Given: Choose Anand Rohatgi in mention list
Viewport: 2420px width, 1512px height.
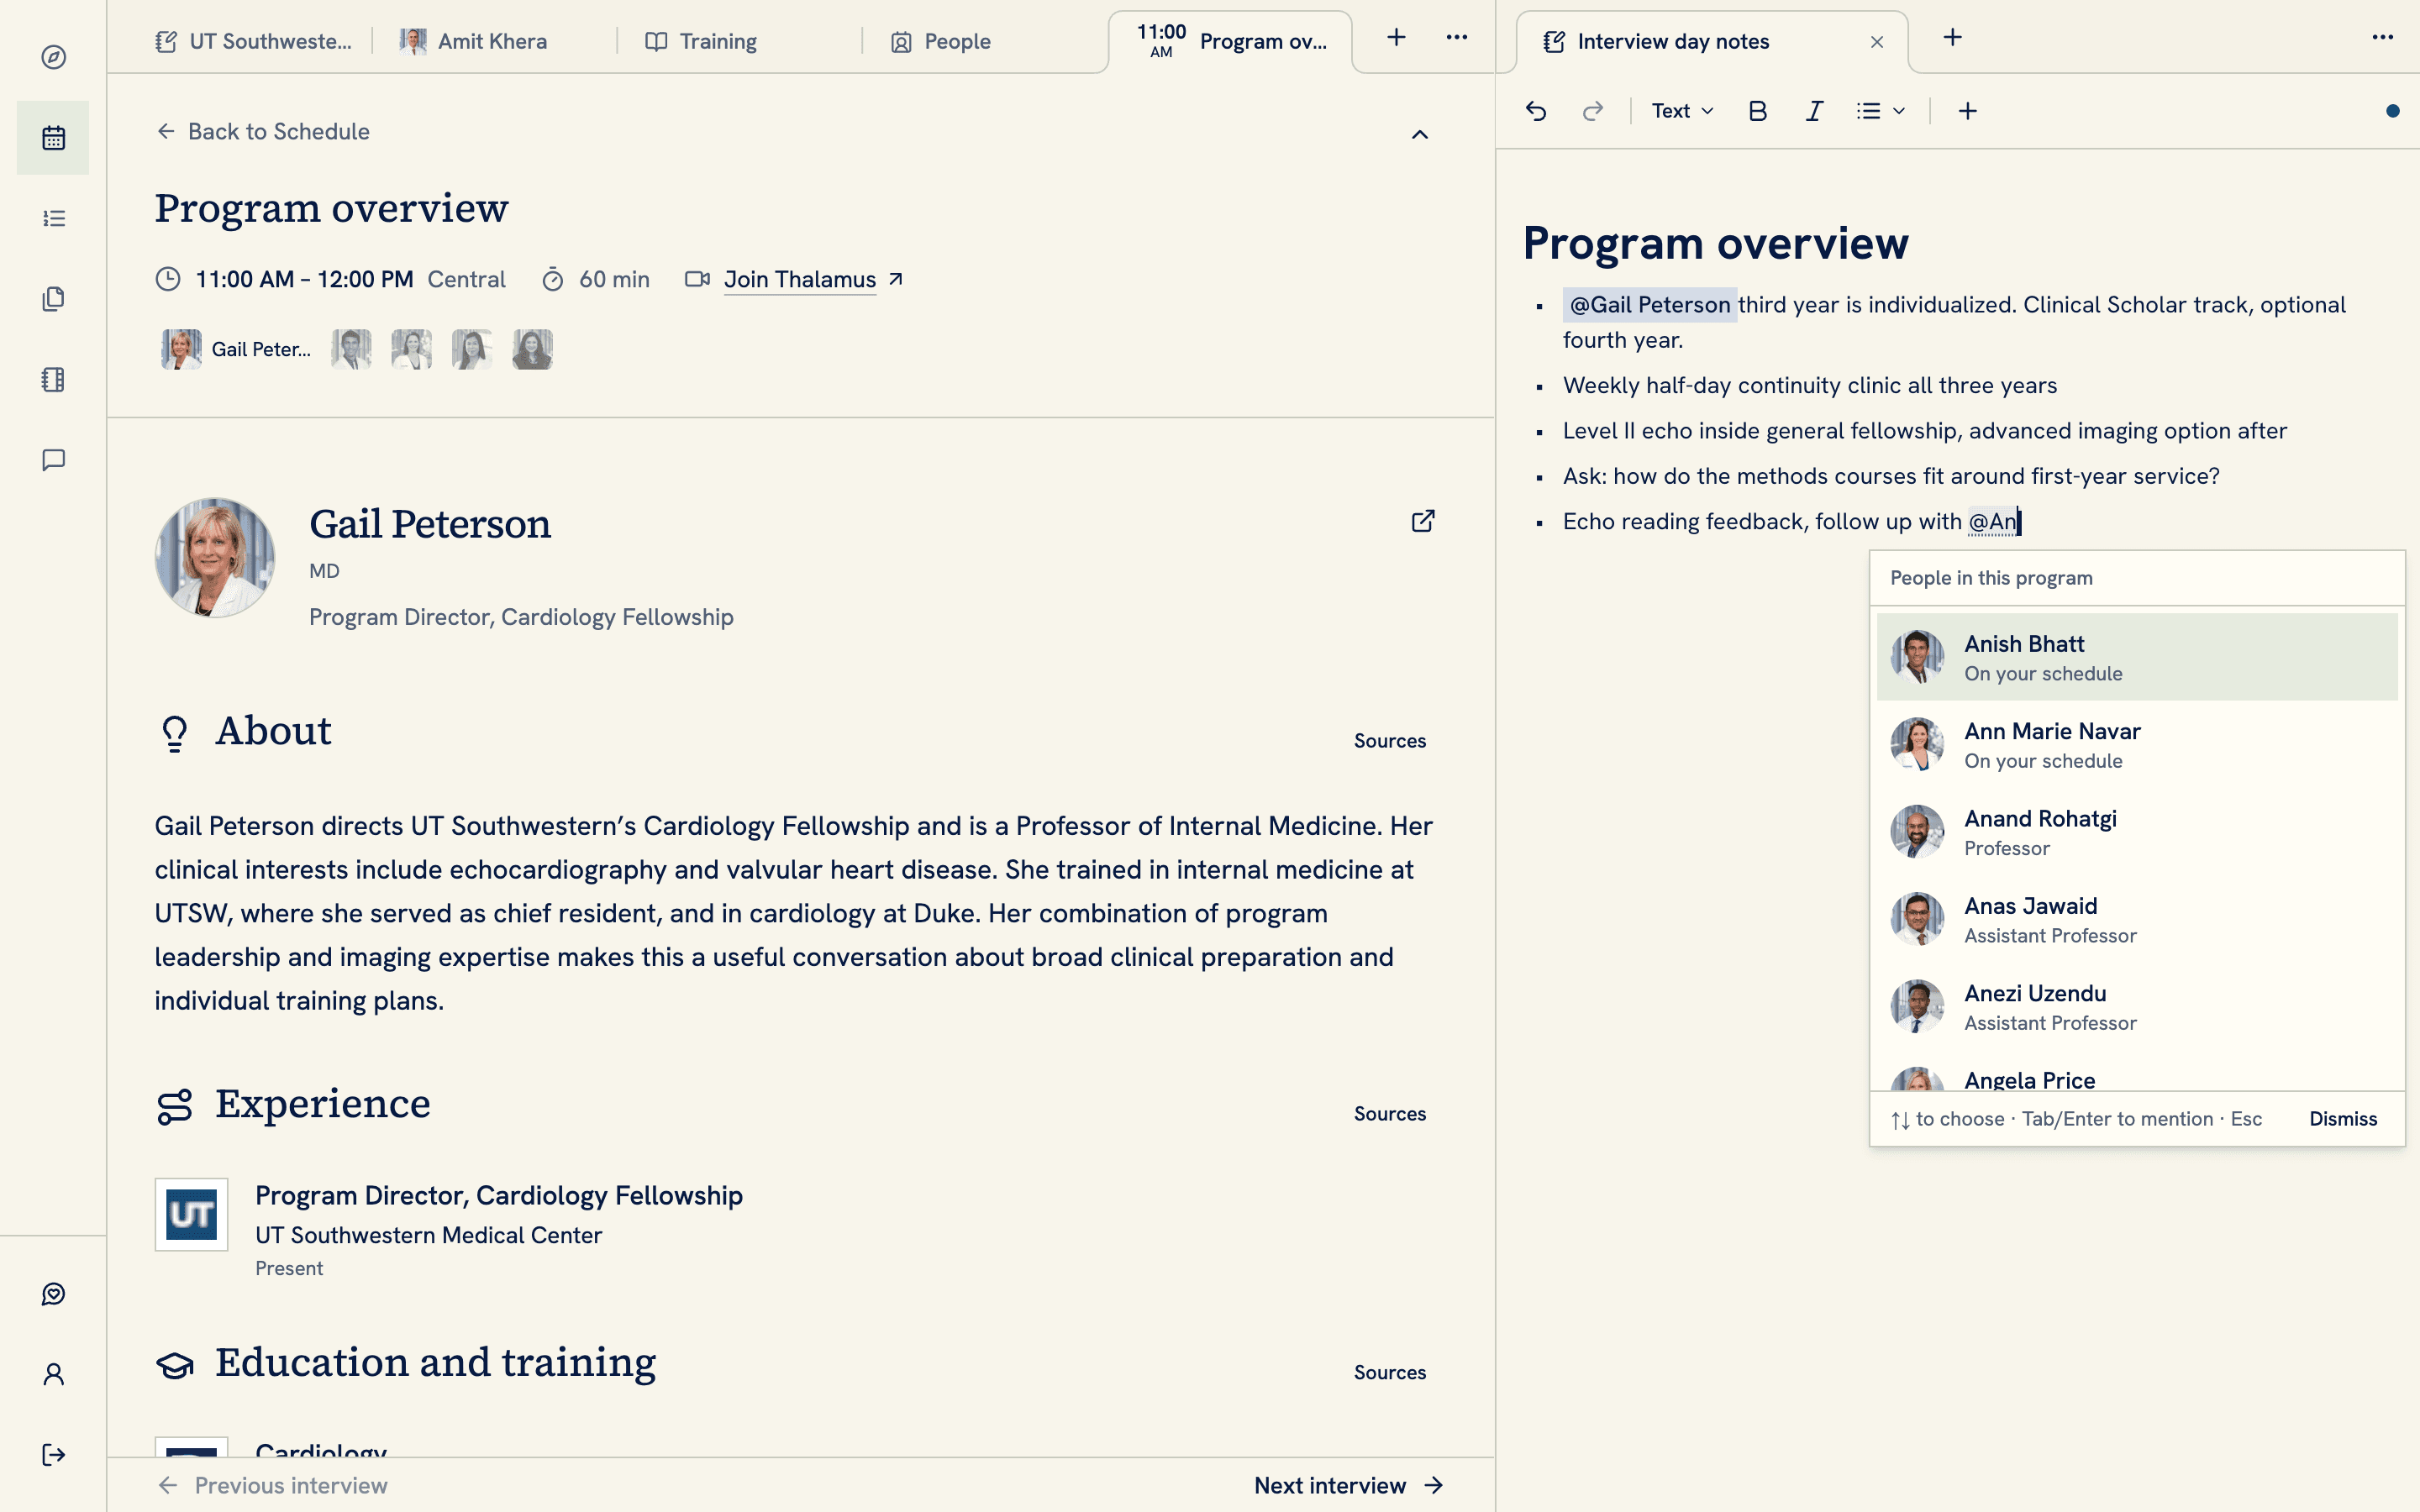Looking at the screenshot, I should click(2137, 832).
